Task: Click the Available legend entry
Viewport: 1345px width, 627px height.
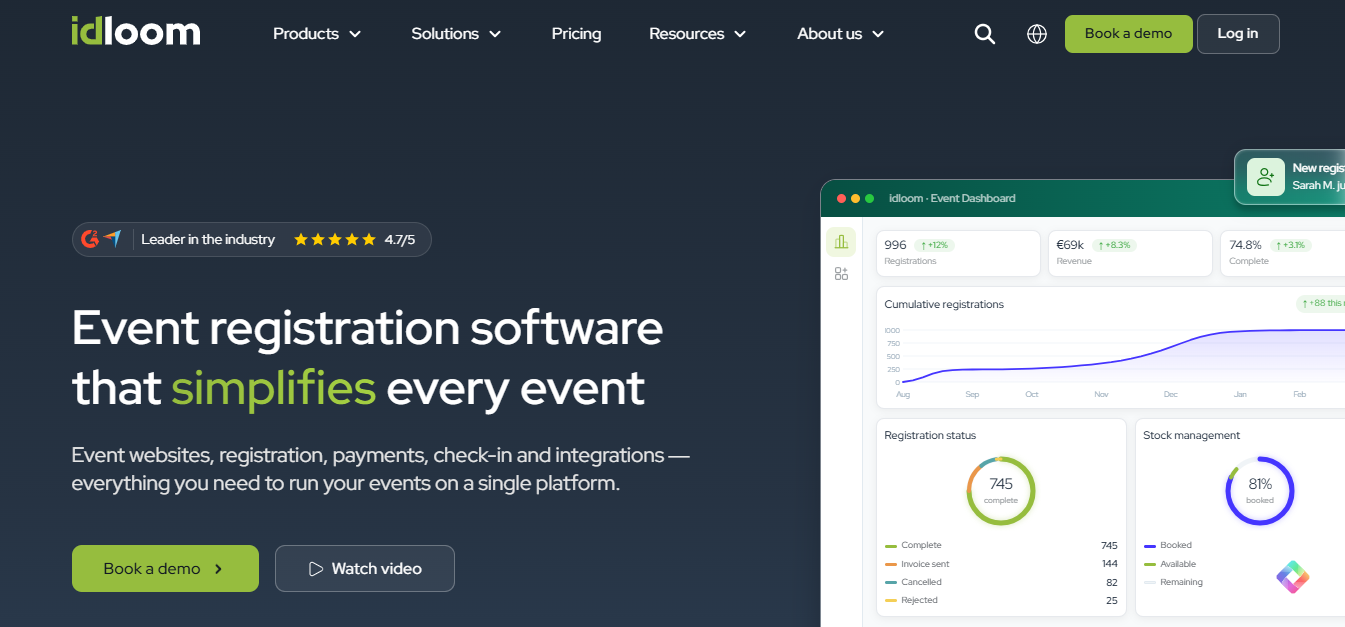Action: (x=1170, y=564)
